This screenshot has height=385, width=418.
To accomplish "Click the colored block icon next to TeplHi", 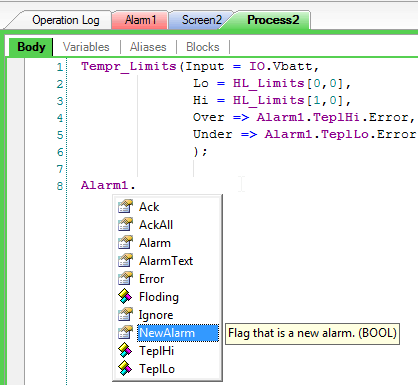I will tap(125, 351).
